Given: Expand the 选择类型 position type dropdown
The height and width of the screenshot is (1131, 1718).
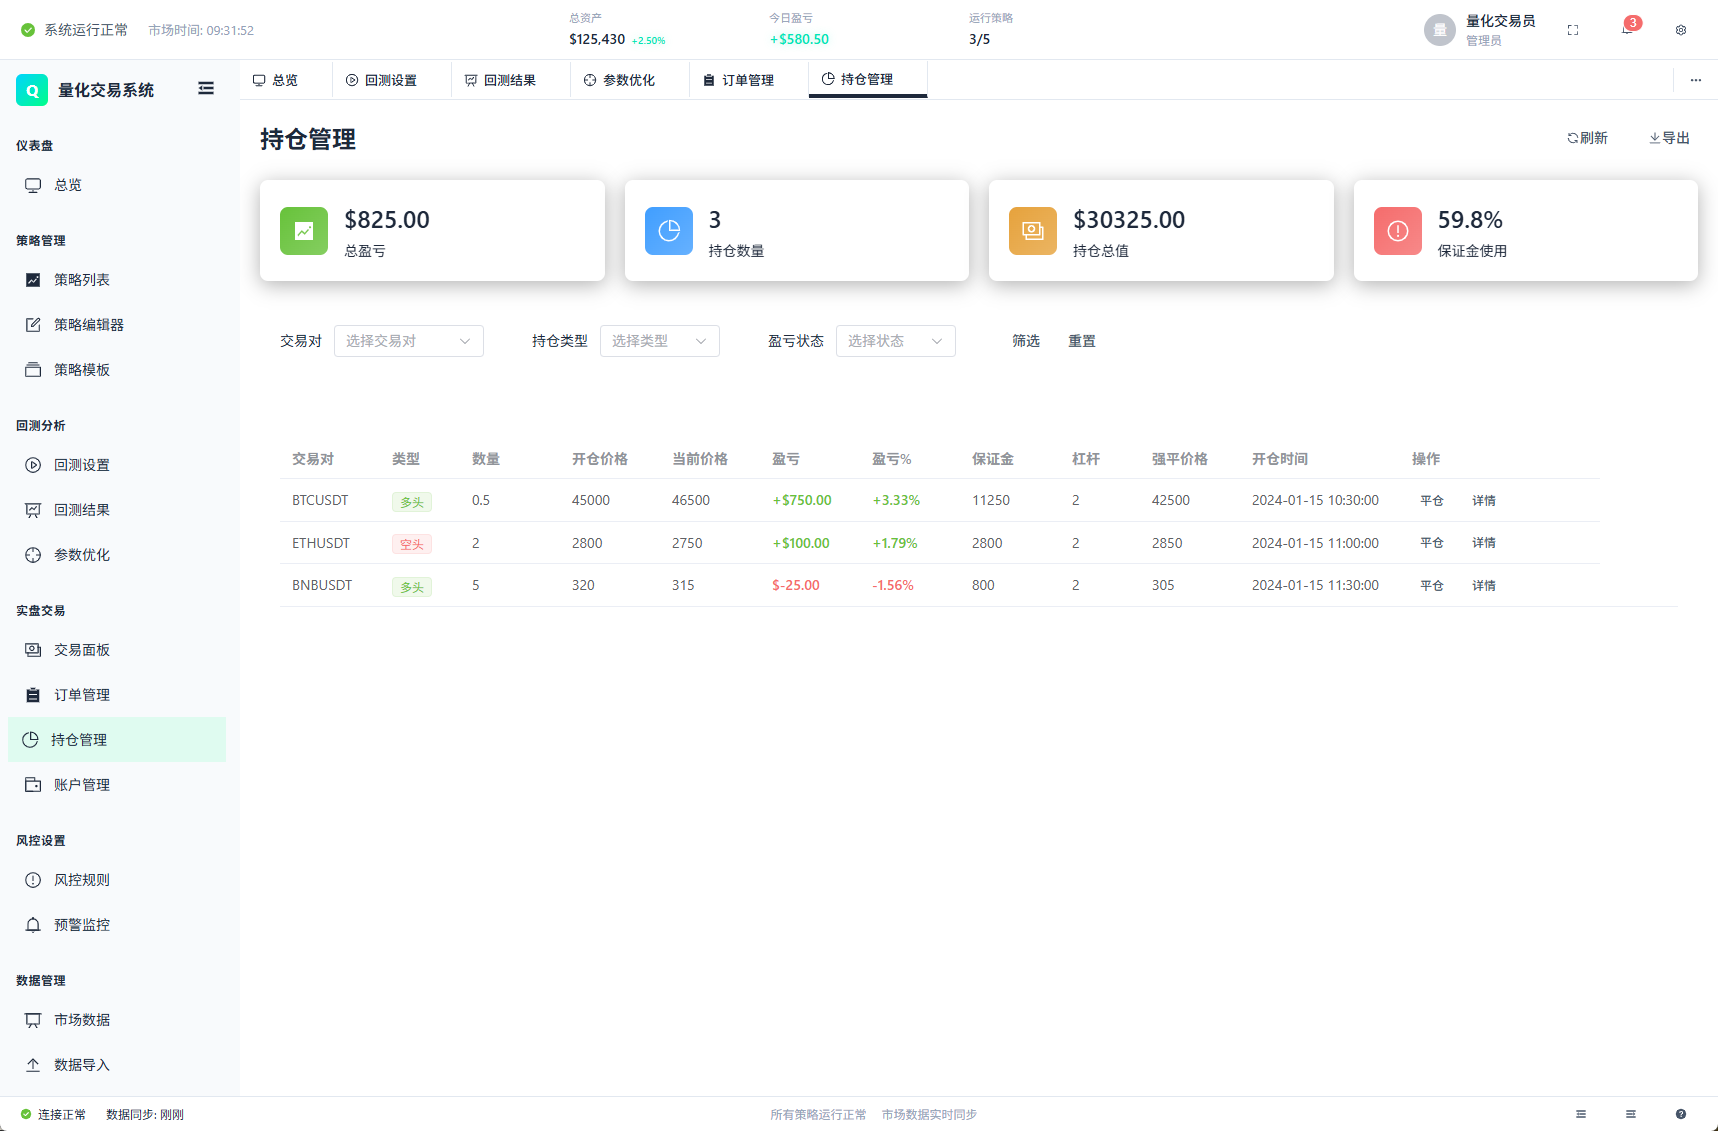Looking at the screenshot, I should point(660,341).
